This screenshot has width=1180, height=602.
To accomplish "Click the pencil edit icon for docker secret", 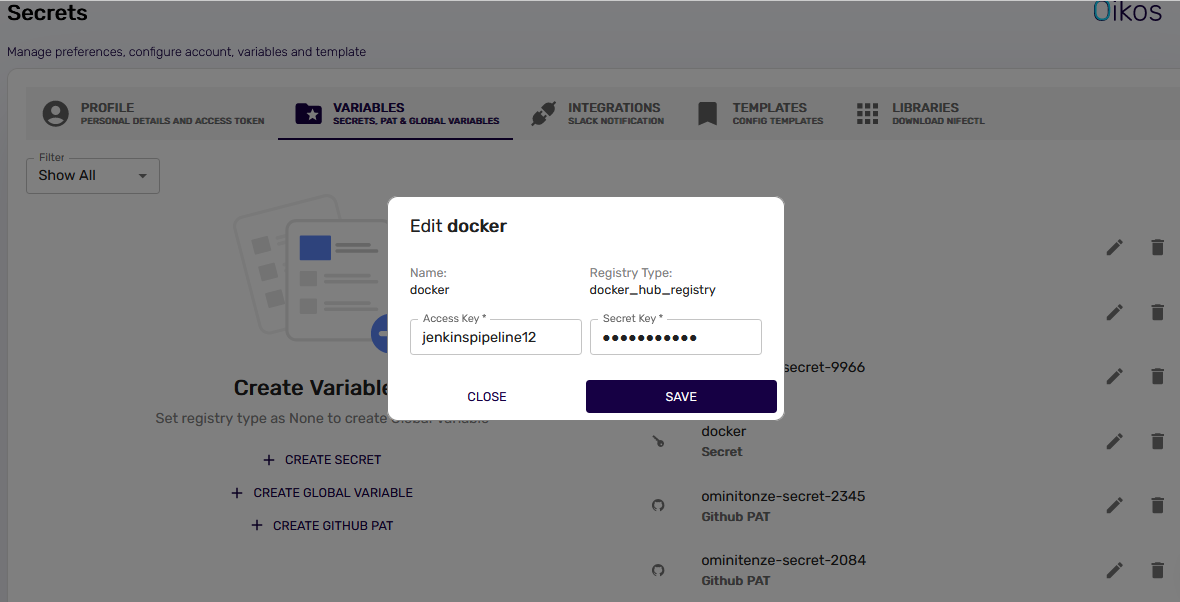I will [x=1114, y=441].
